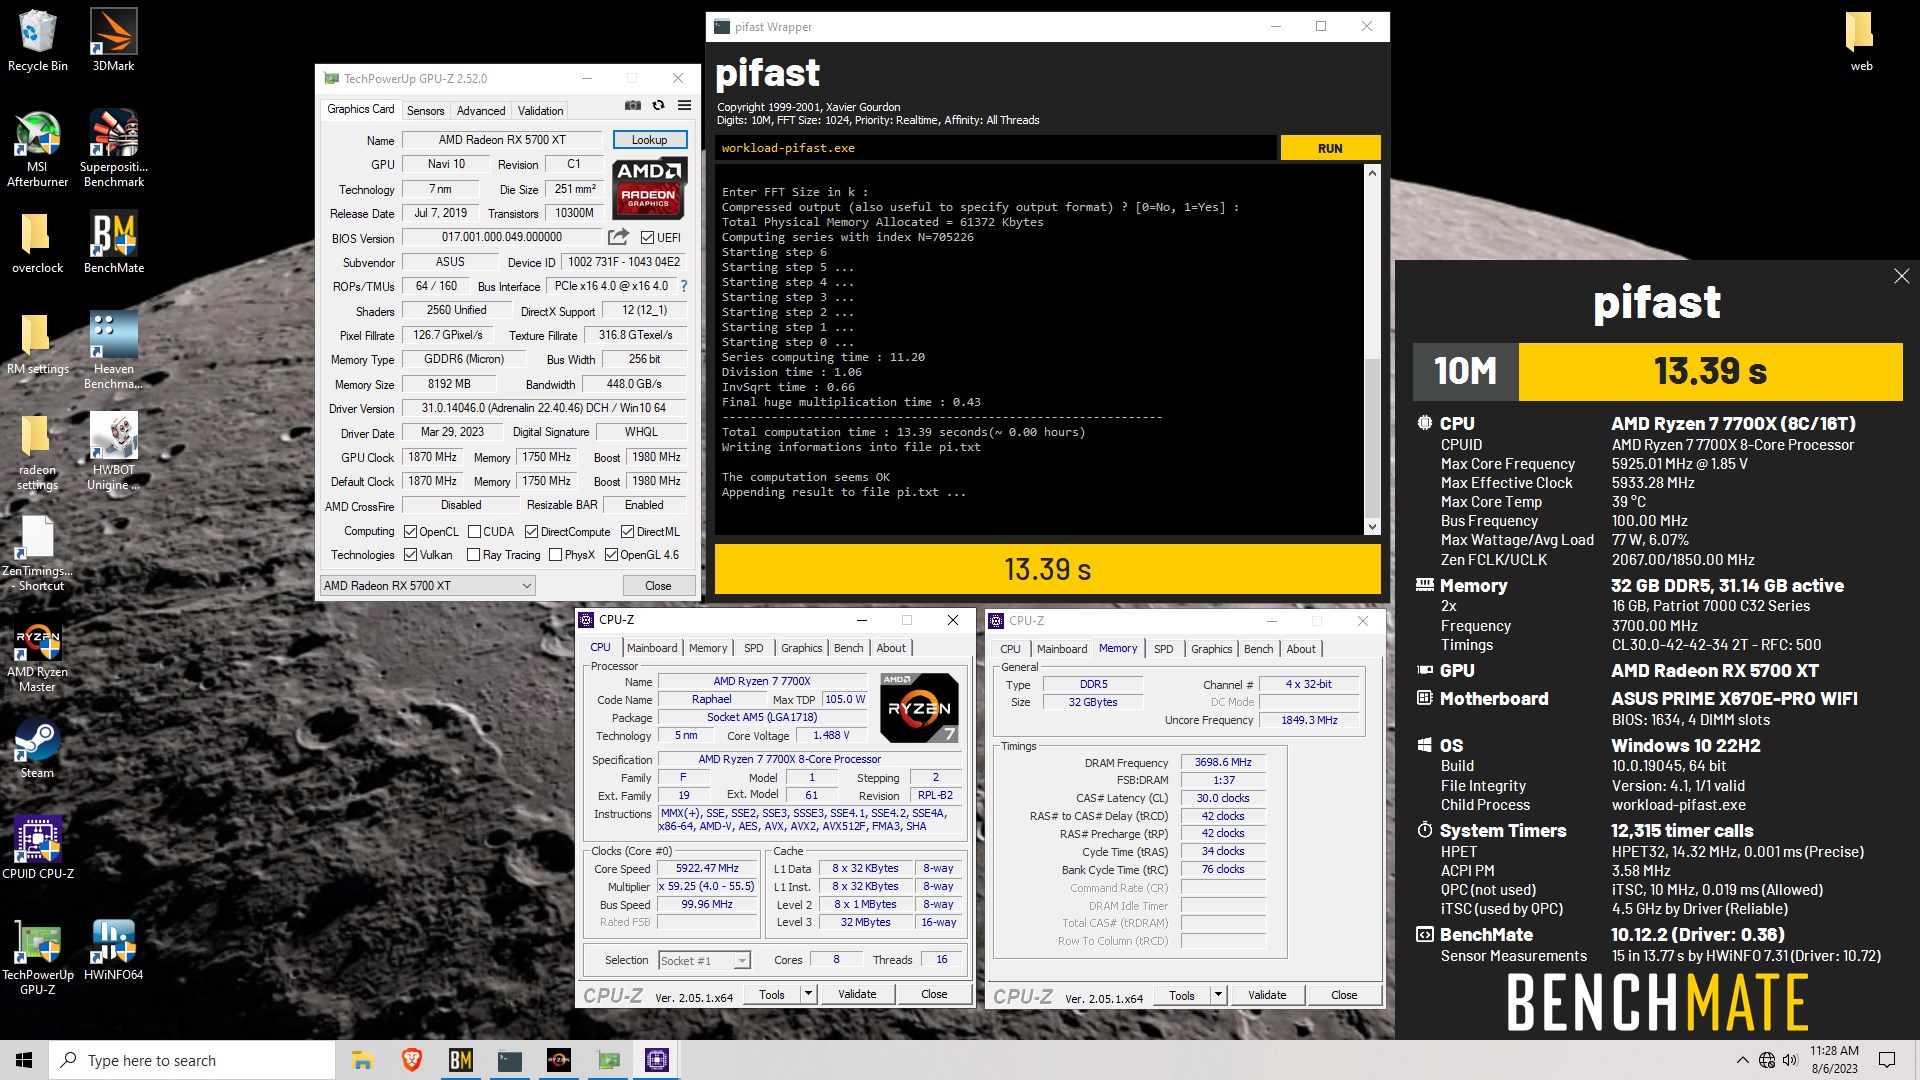The image size is (1920, 1080).
Task: Open the Superposition Benchmark desktop icon
Action: (x=113, y=148)
